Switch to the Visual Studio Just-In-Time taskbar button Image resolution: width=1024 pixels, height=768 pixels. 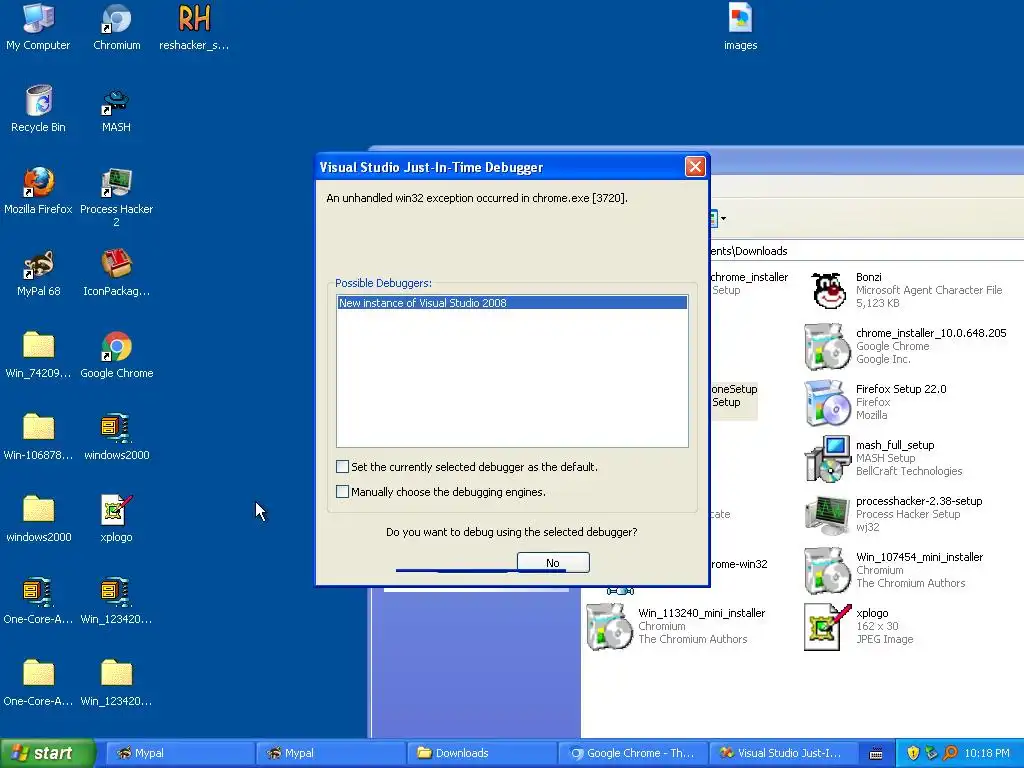pos(783,753)
